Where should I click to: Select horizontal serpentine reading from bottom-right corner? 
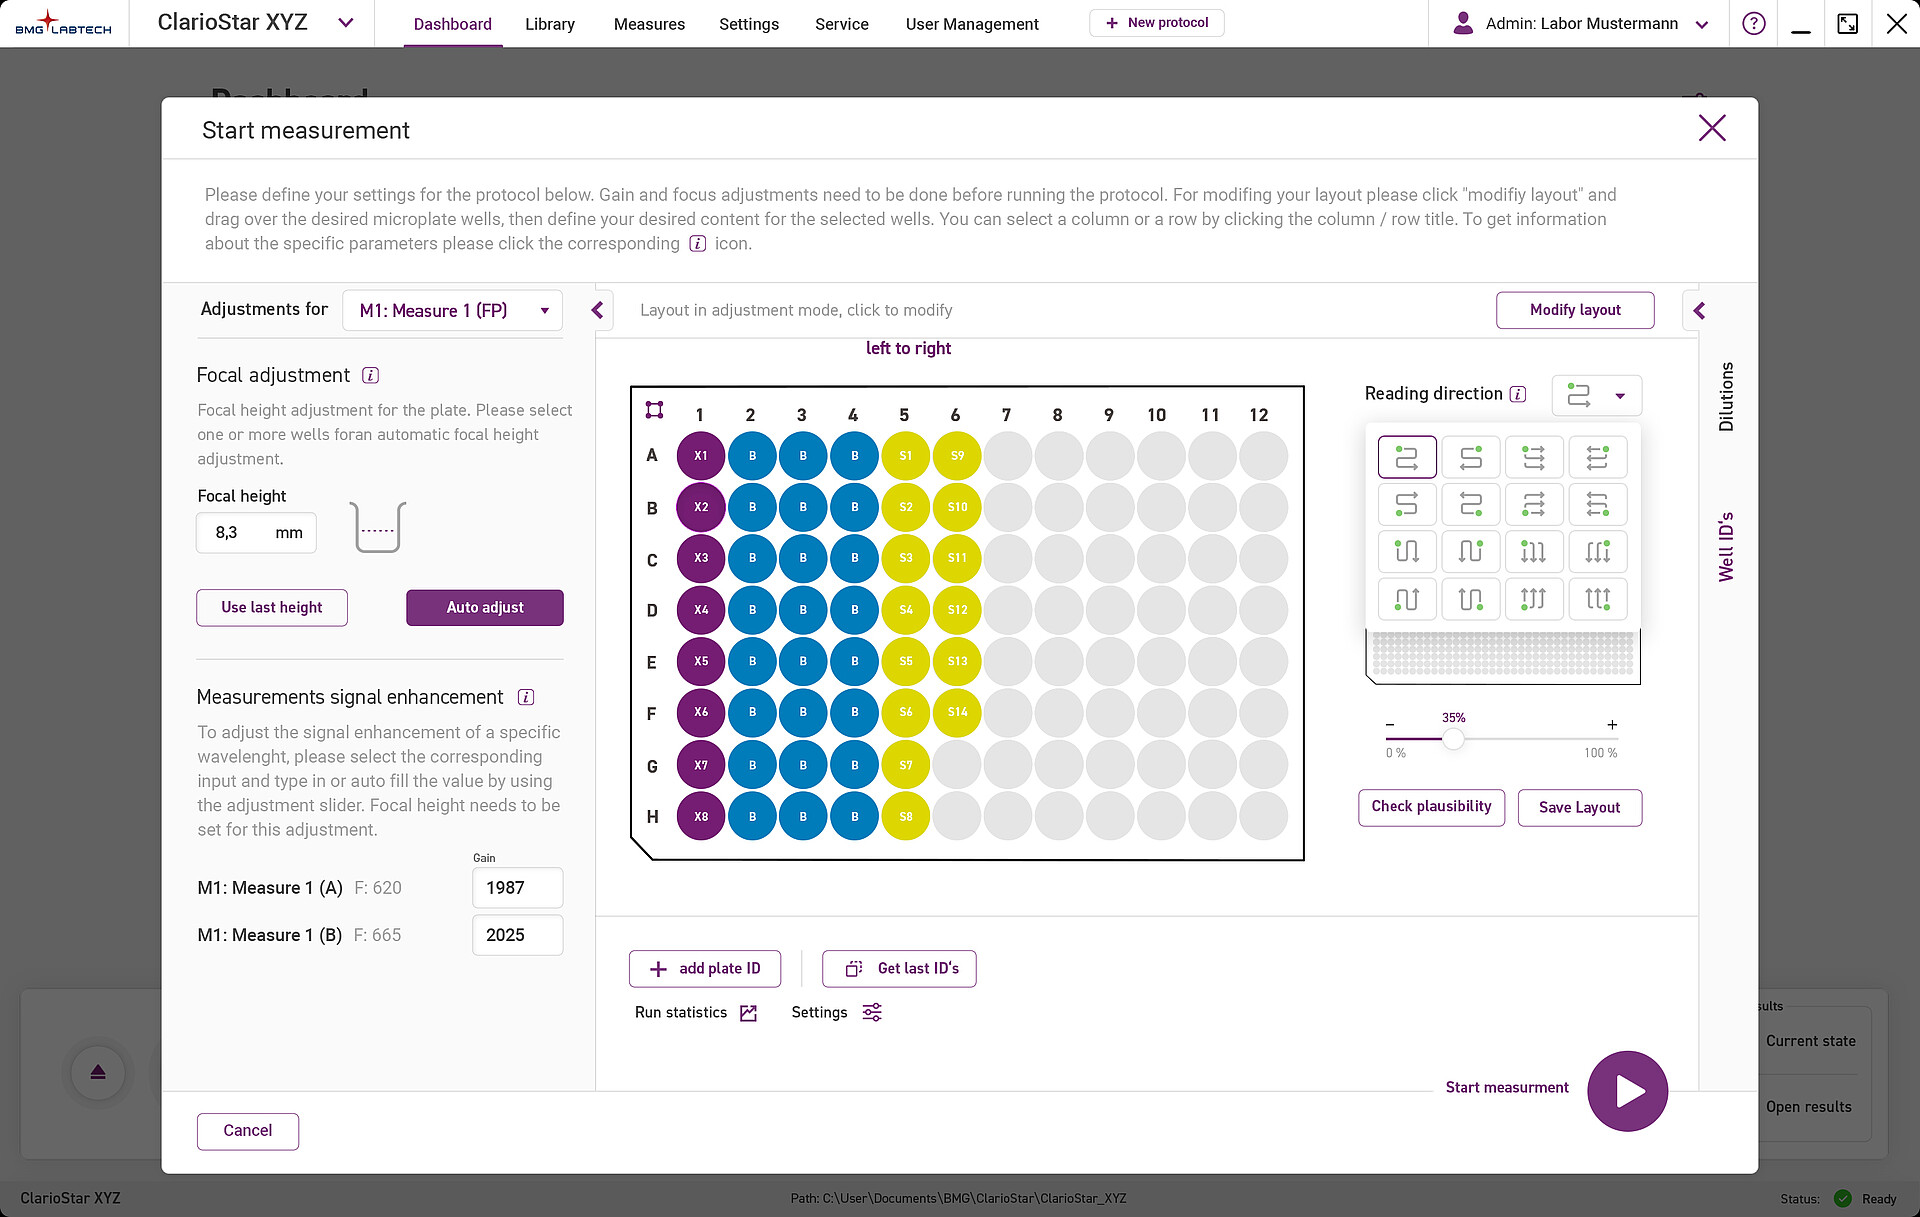pos(1471,504)
